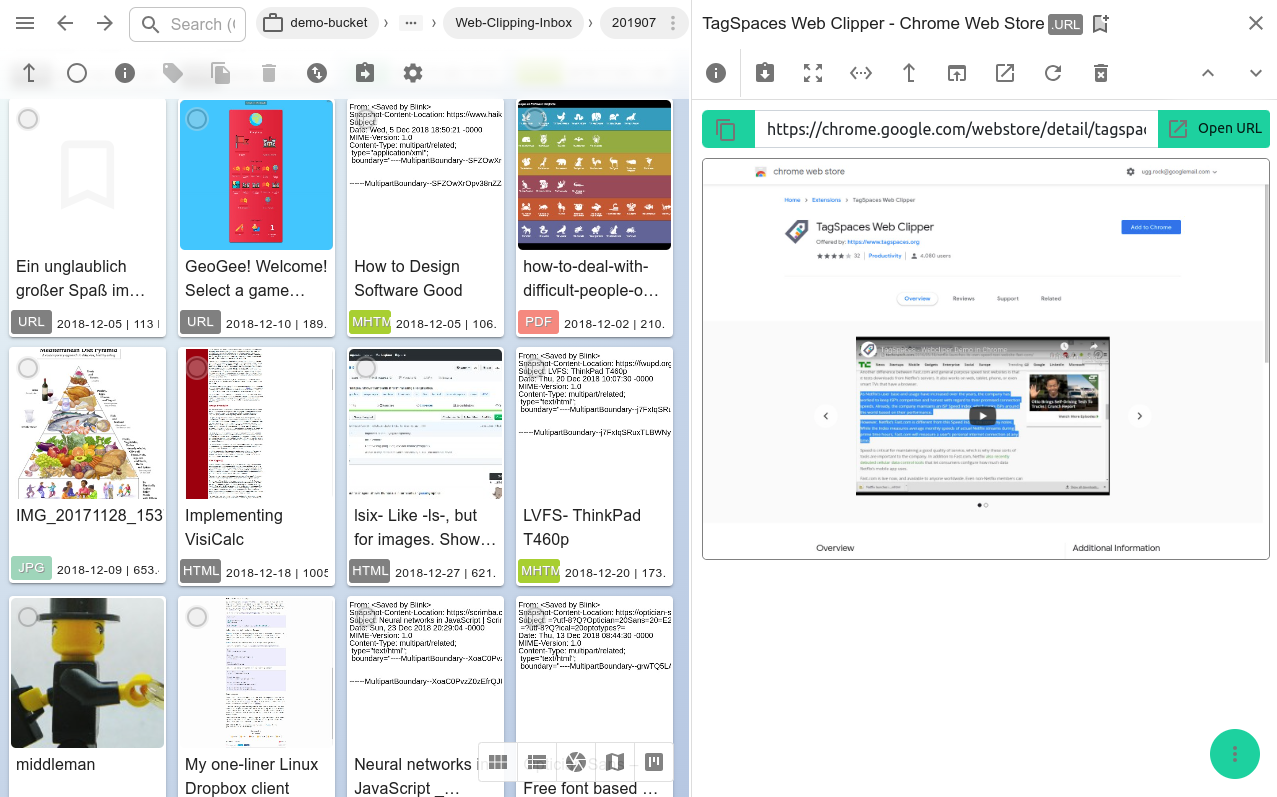Image resolution: width=1277 pixels, height=797 pixels.
Task: Open file externally with launch icon
Action: pos(1005,73)
